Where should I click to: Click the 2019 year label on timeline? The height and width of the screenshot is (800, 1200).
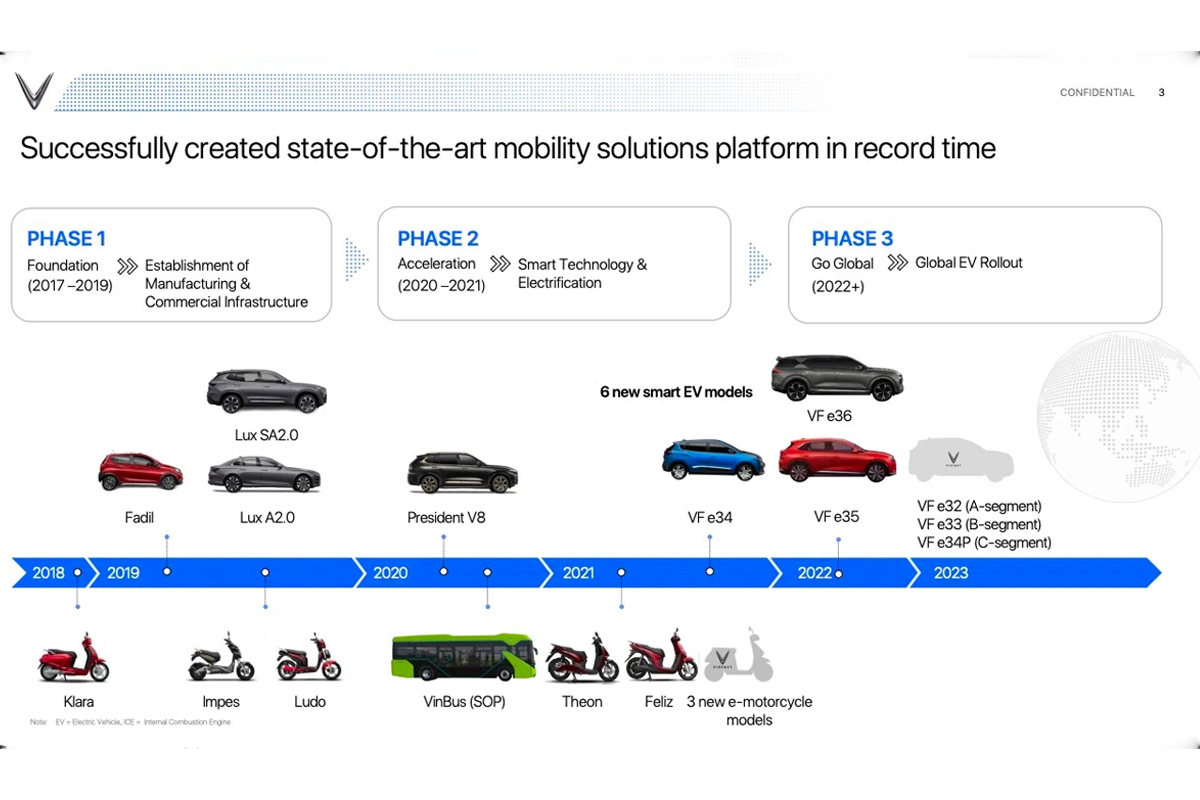(x=123, y=573)
